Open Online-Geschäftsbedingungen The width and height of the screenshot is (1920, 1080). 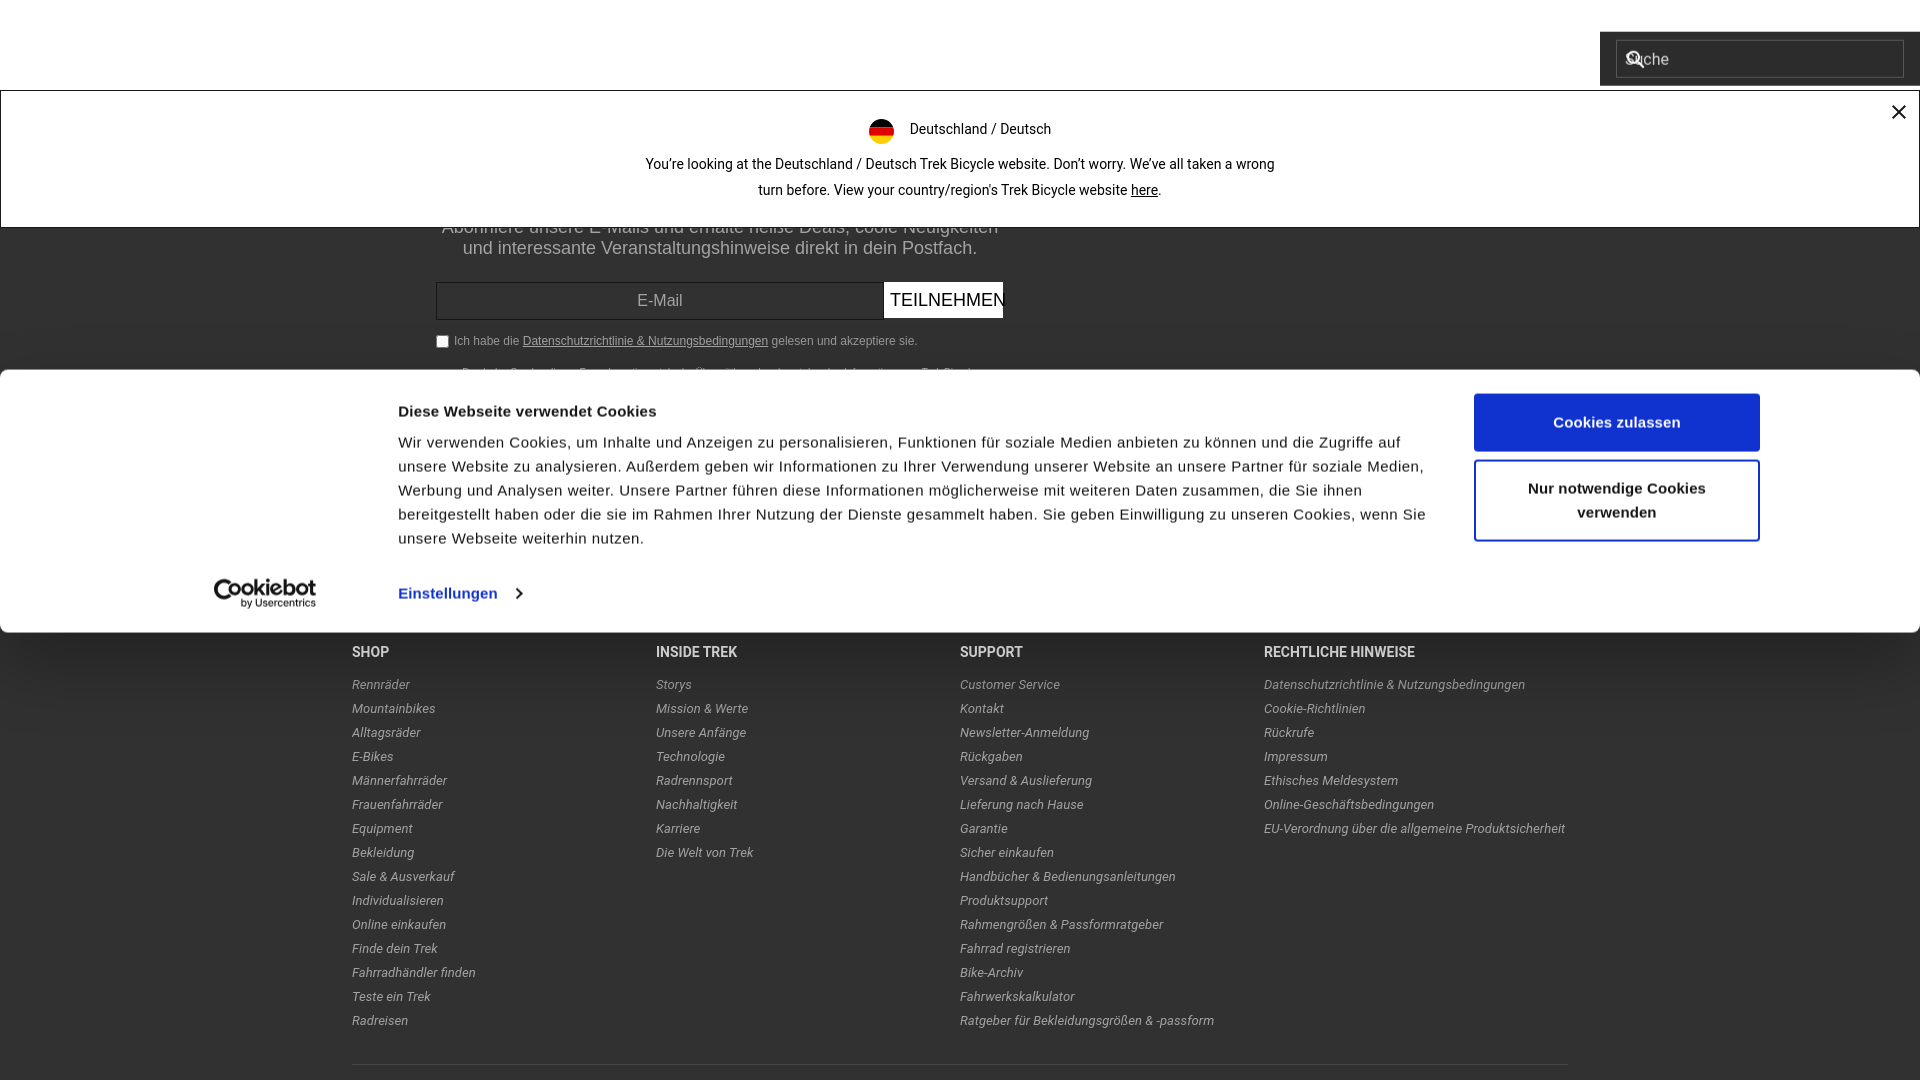tap(1348, 805)
